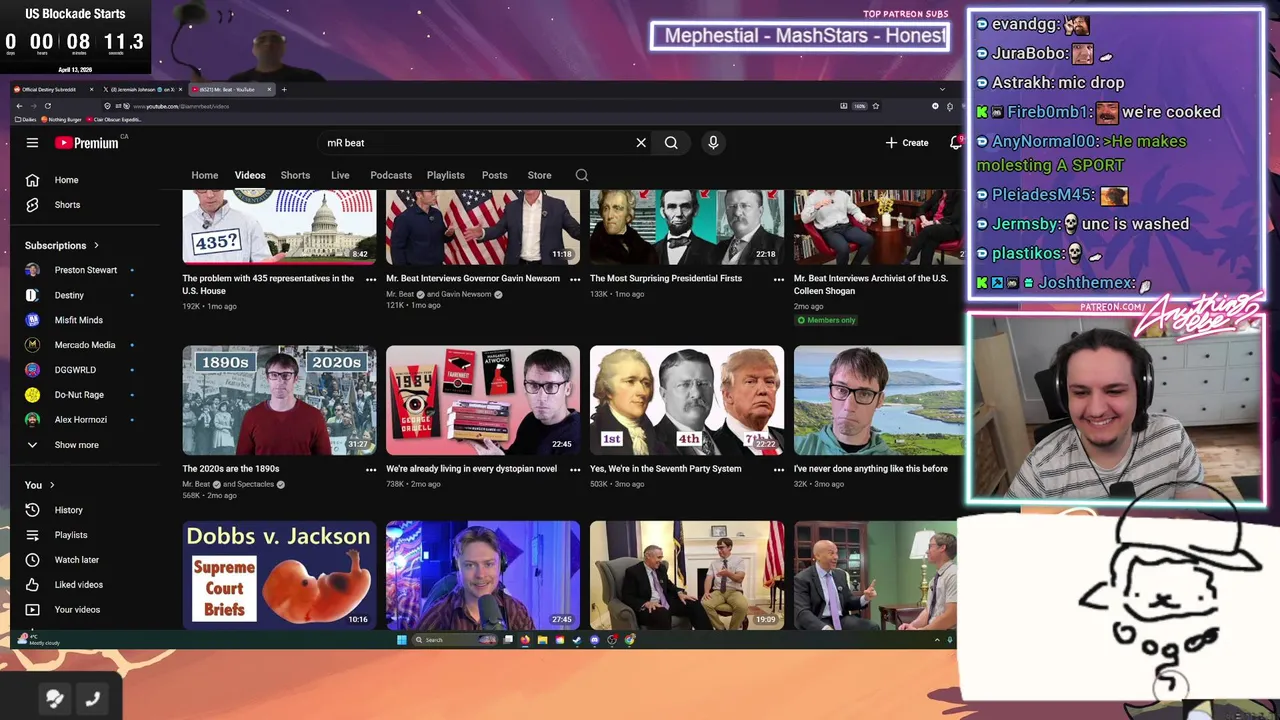Open the Clair Obscur bookmark
The width and height of the screenshot is (1280, 720).
point(113,119)
